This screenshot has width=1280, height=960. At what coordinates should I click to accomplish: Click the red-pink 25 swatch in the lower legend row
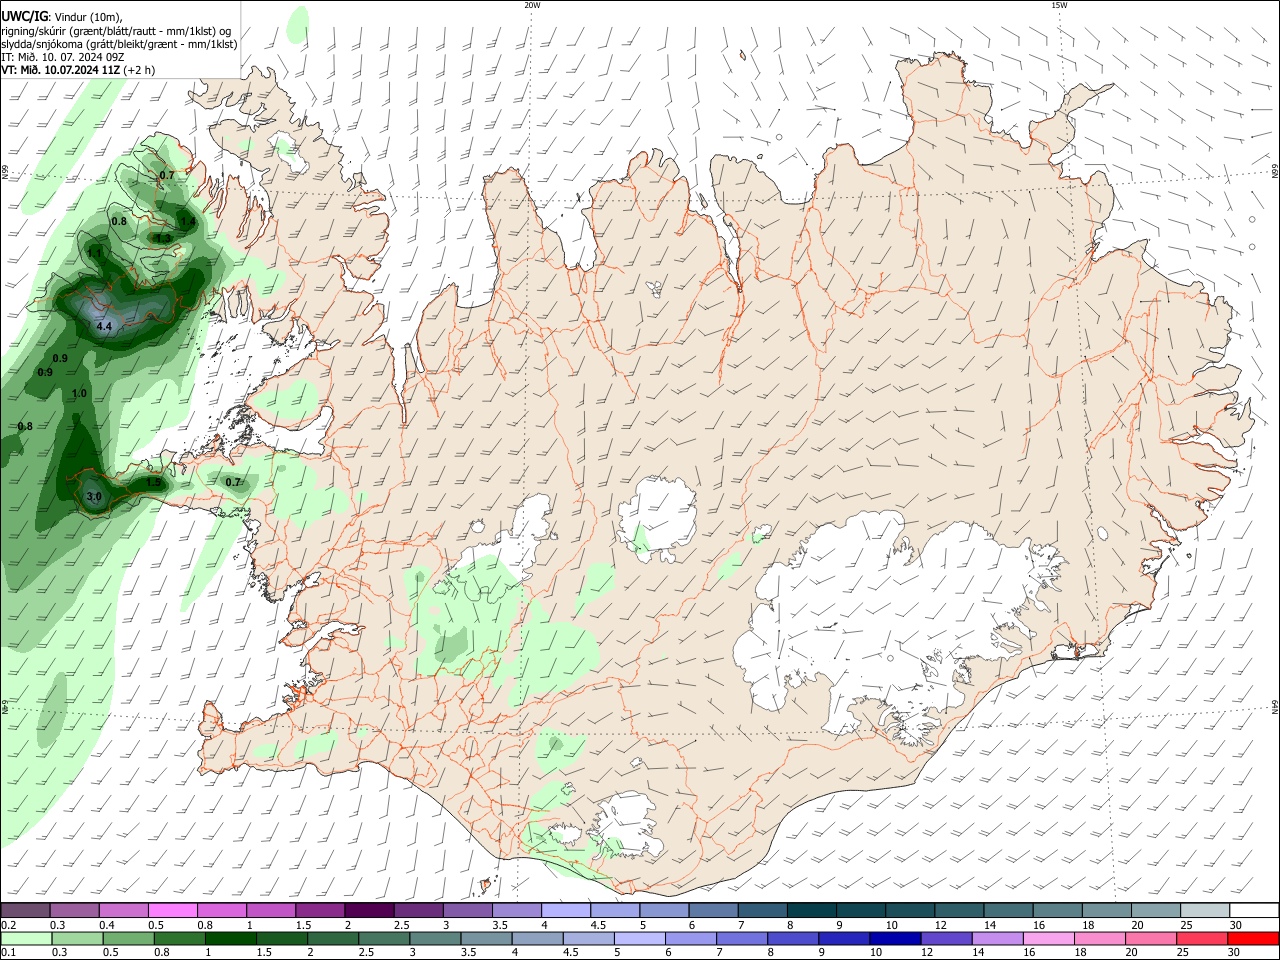[x=1203, y=938]
